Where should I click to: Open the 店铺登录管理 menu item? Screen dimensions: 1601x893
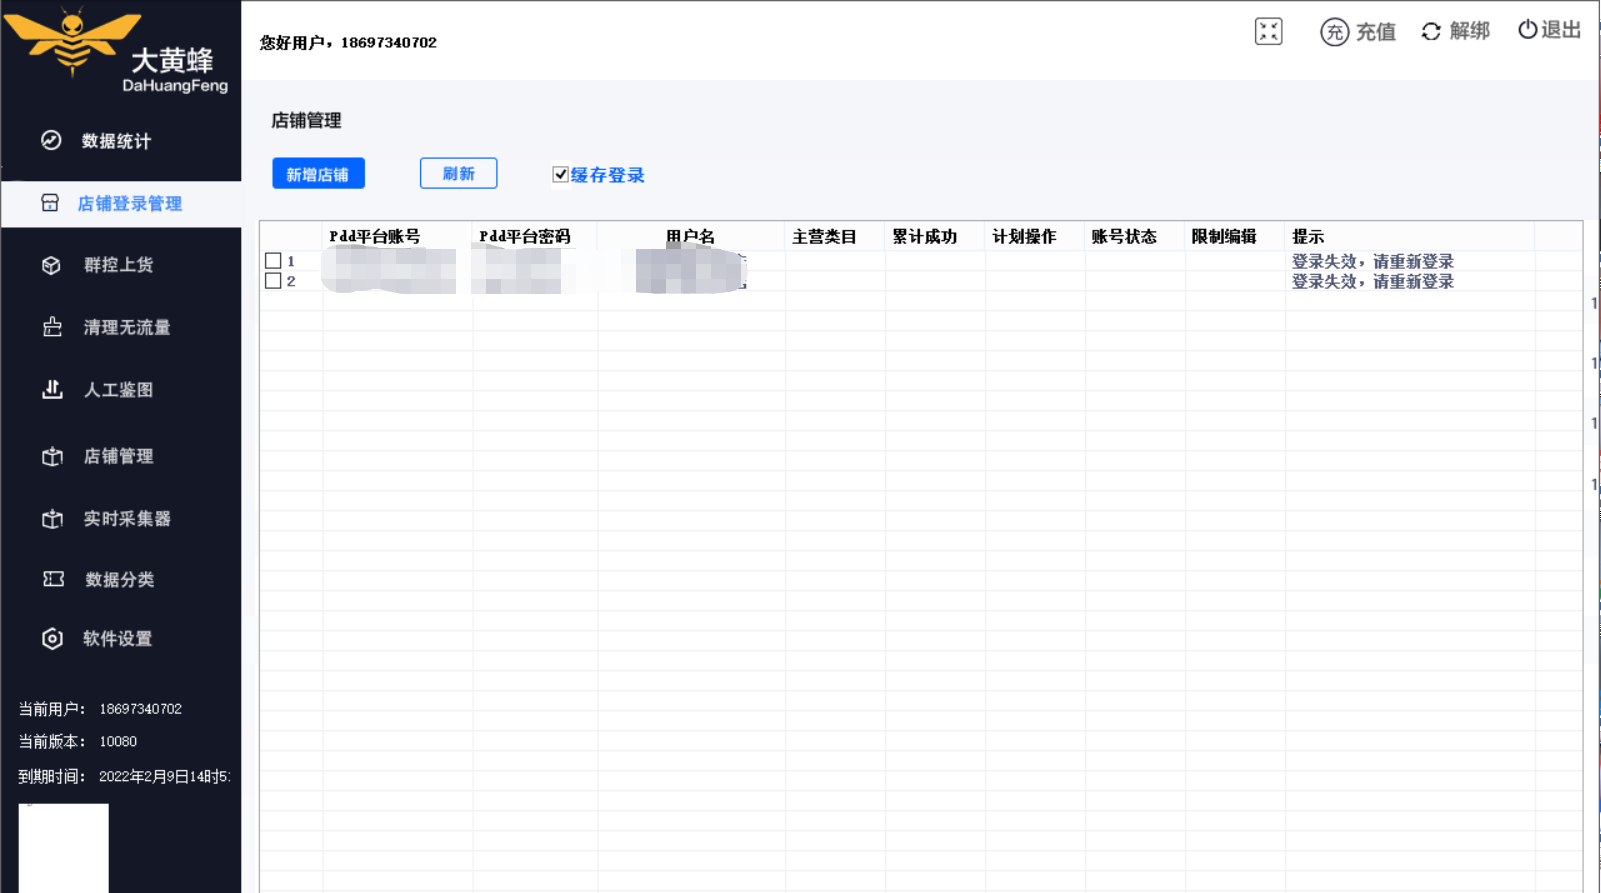(x=129, y=204)
